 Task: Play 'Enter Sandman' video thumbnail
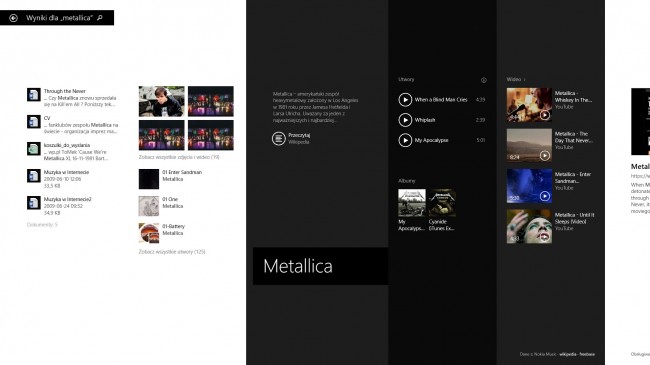click(529, 185)
